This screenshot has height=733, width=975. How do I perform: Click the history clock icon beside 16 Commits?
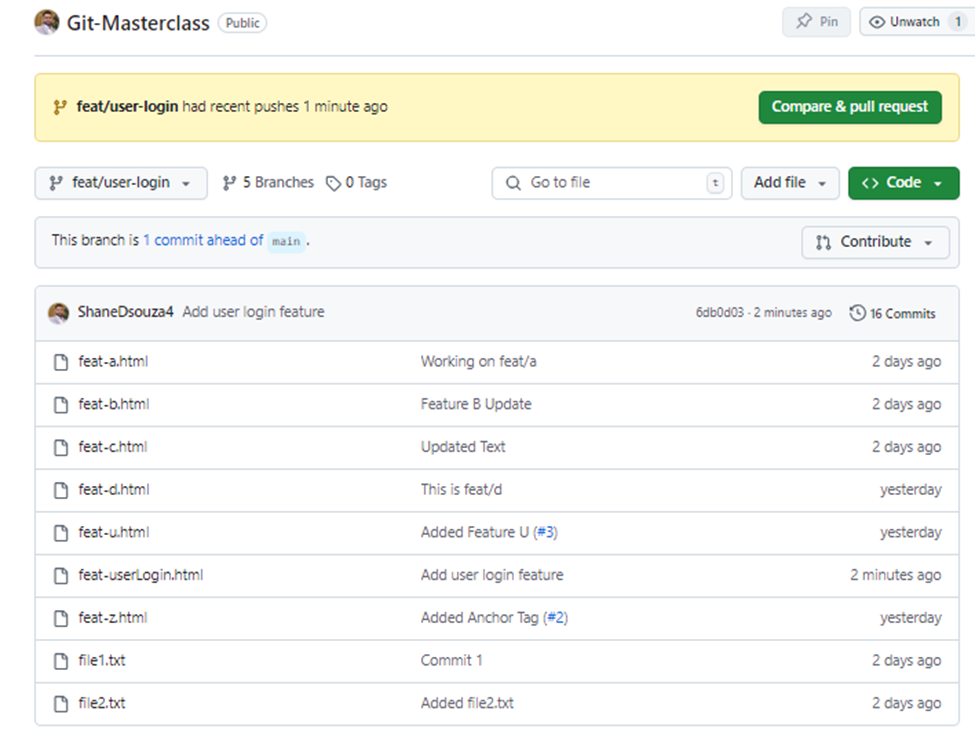(857, 313)
